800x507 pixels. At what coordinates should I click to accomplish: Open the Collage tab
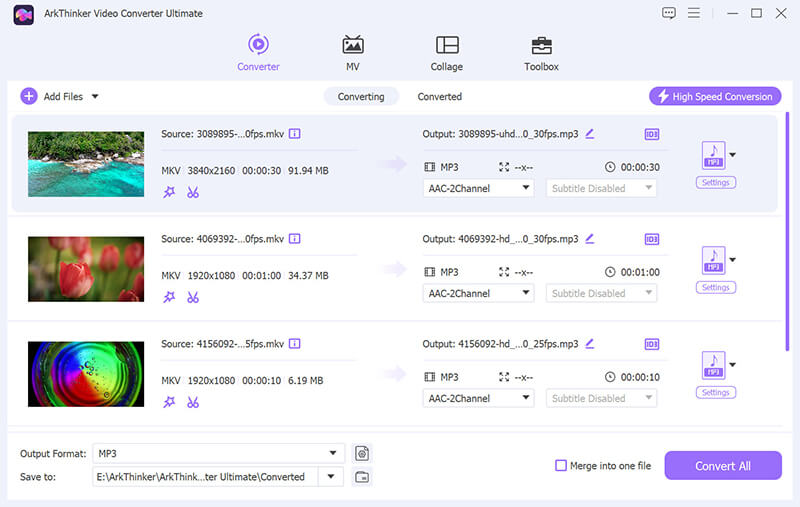[x=446, y=53]
